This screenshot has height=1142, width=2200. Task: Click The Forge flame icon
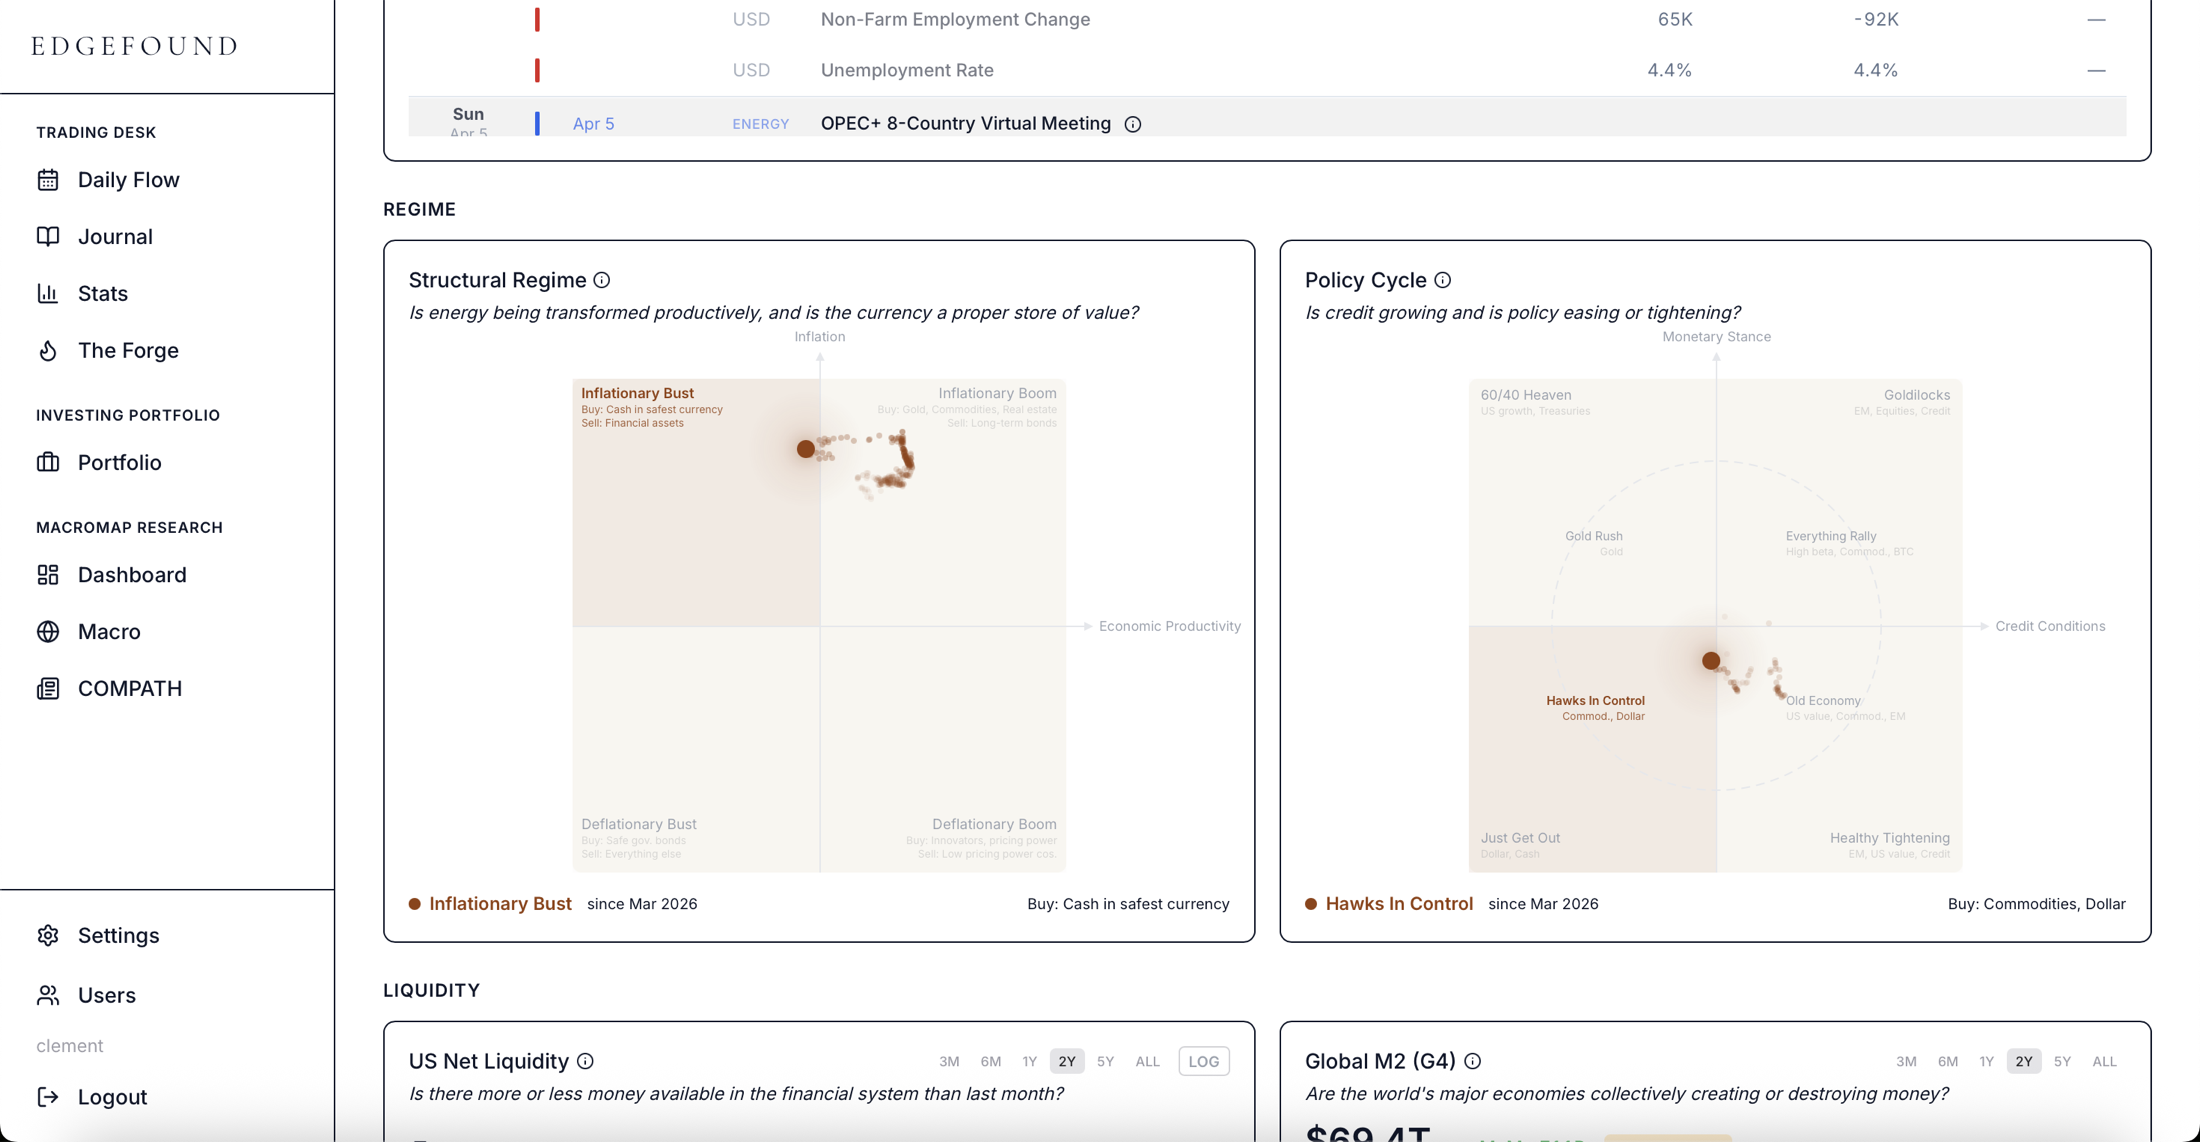48,351
